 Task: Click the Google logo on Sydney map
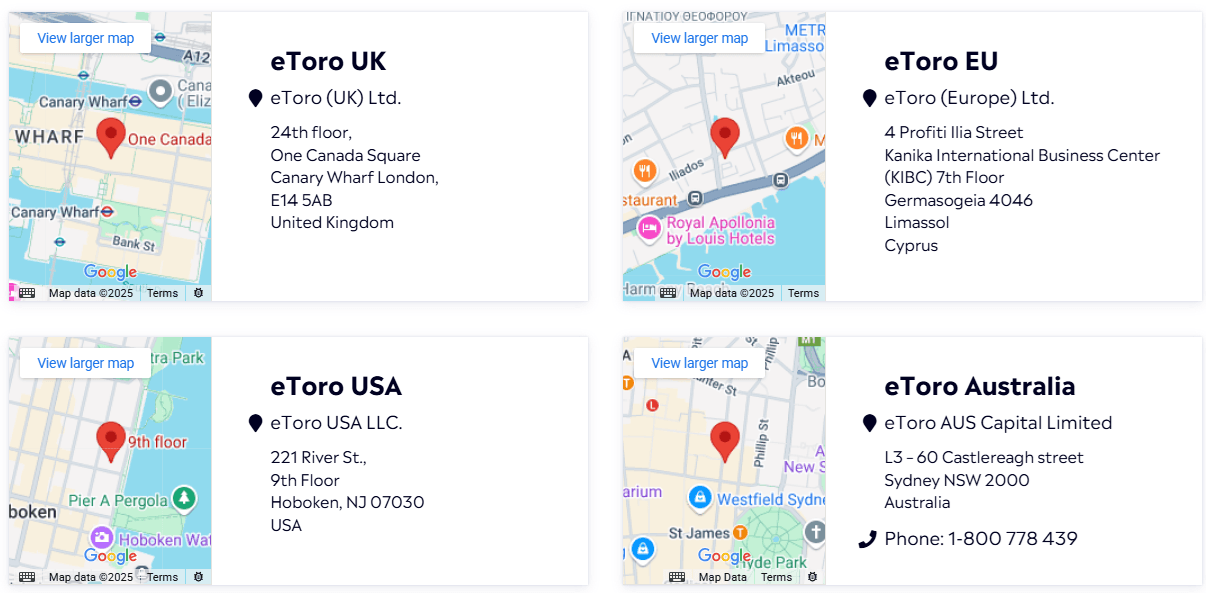pyautogui.click(x=724, y=556)
